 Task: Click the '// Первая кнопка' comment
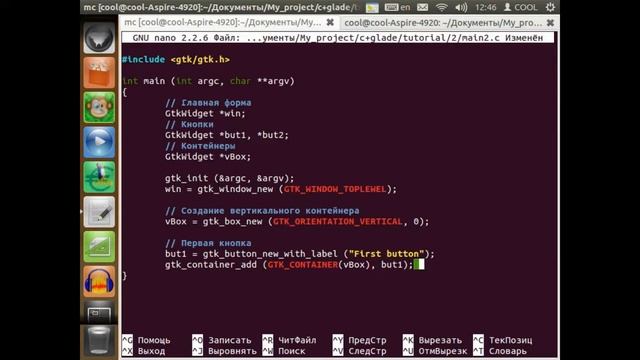[x=208, y=243]
